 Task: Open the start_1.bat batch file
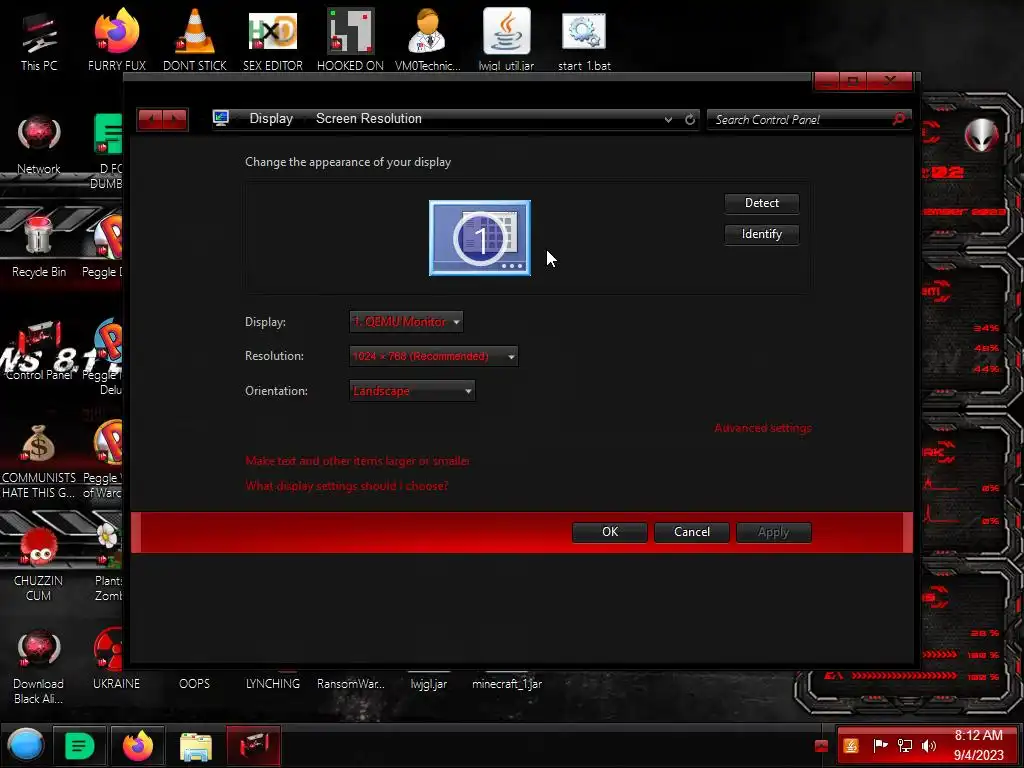coord(584,40)
